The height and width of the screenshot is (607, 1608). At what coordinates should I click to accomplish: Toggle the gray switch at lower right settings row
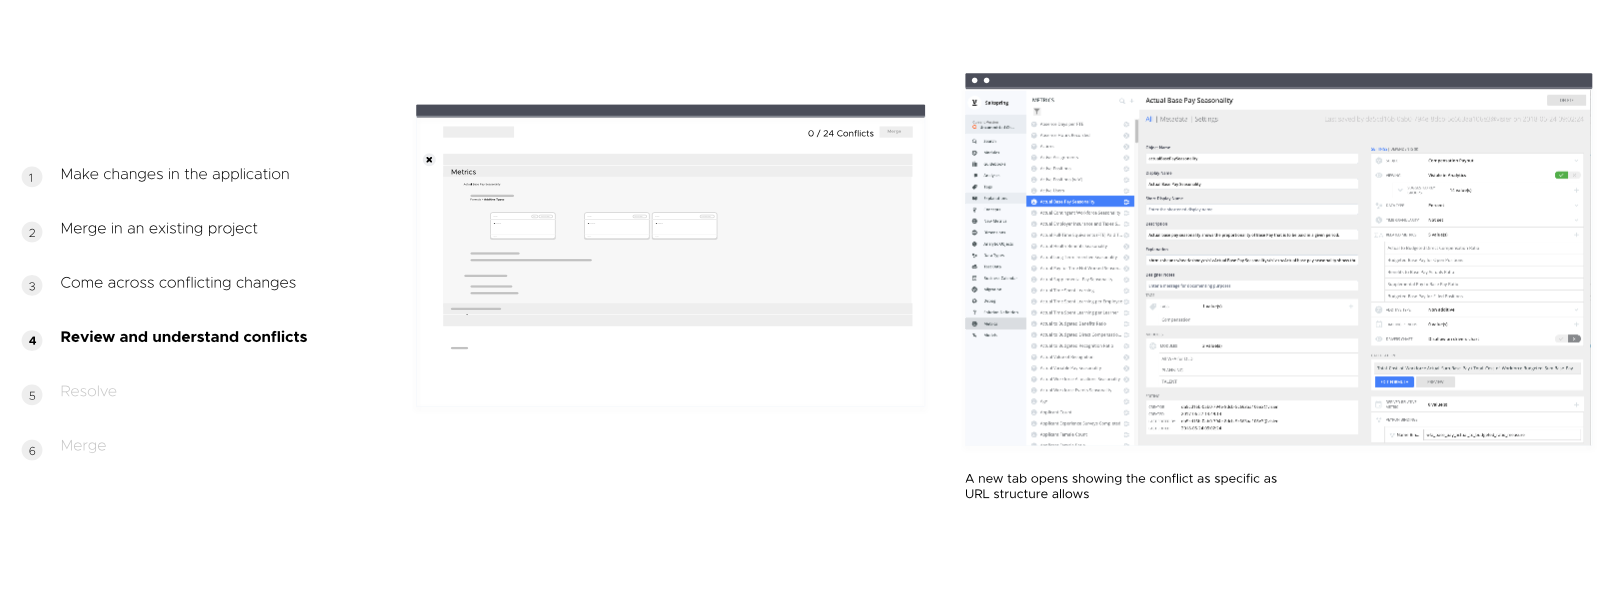[1573, 339]
